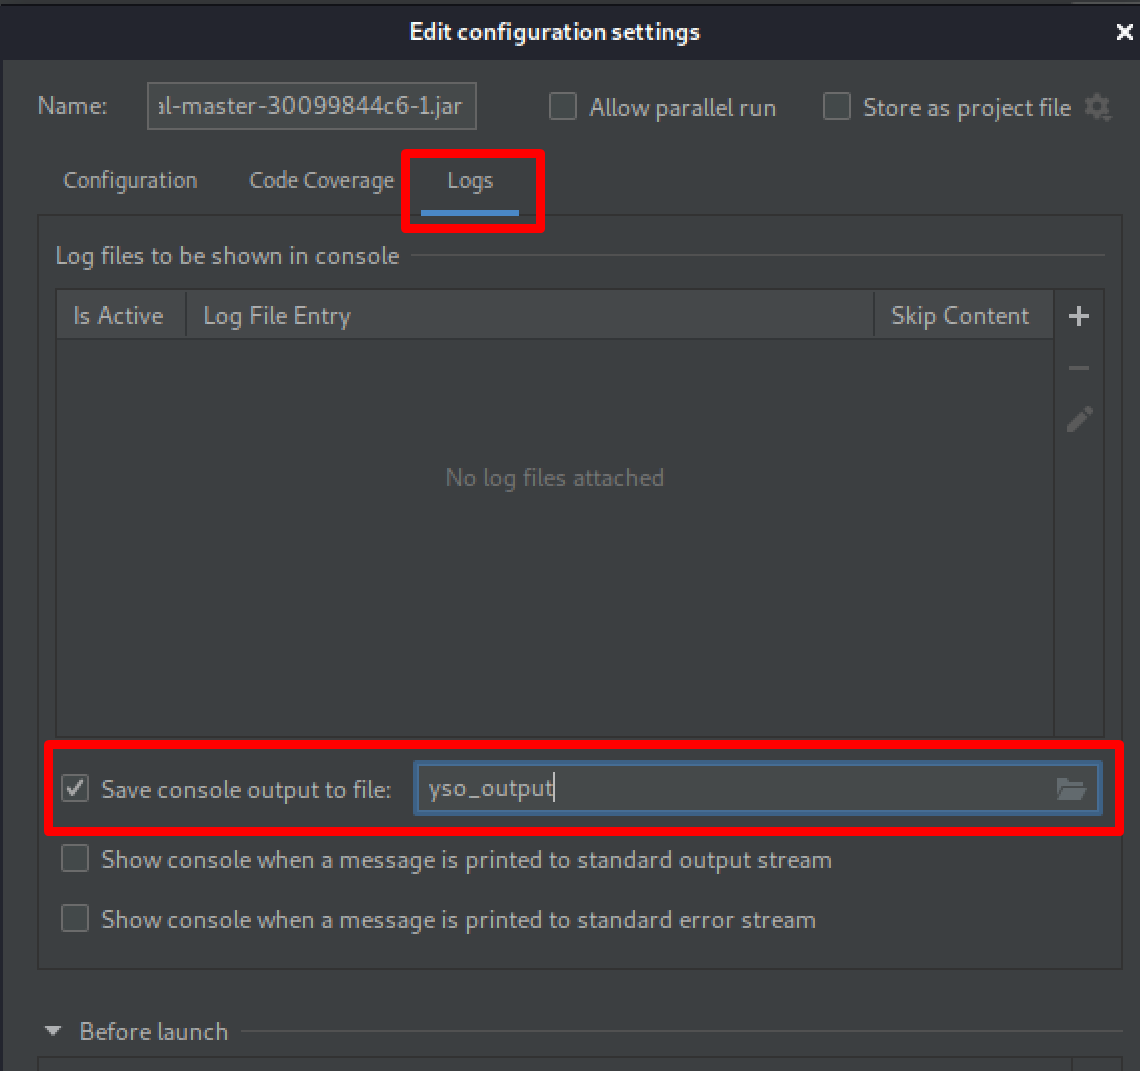Switch to the Configuration tab
Image resolution: width=1140 pixels, height=1071 pixels.
coord(130,181)
